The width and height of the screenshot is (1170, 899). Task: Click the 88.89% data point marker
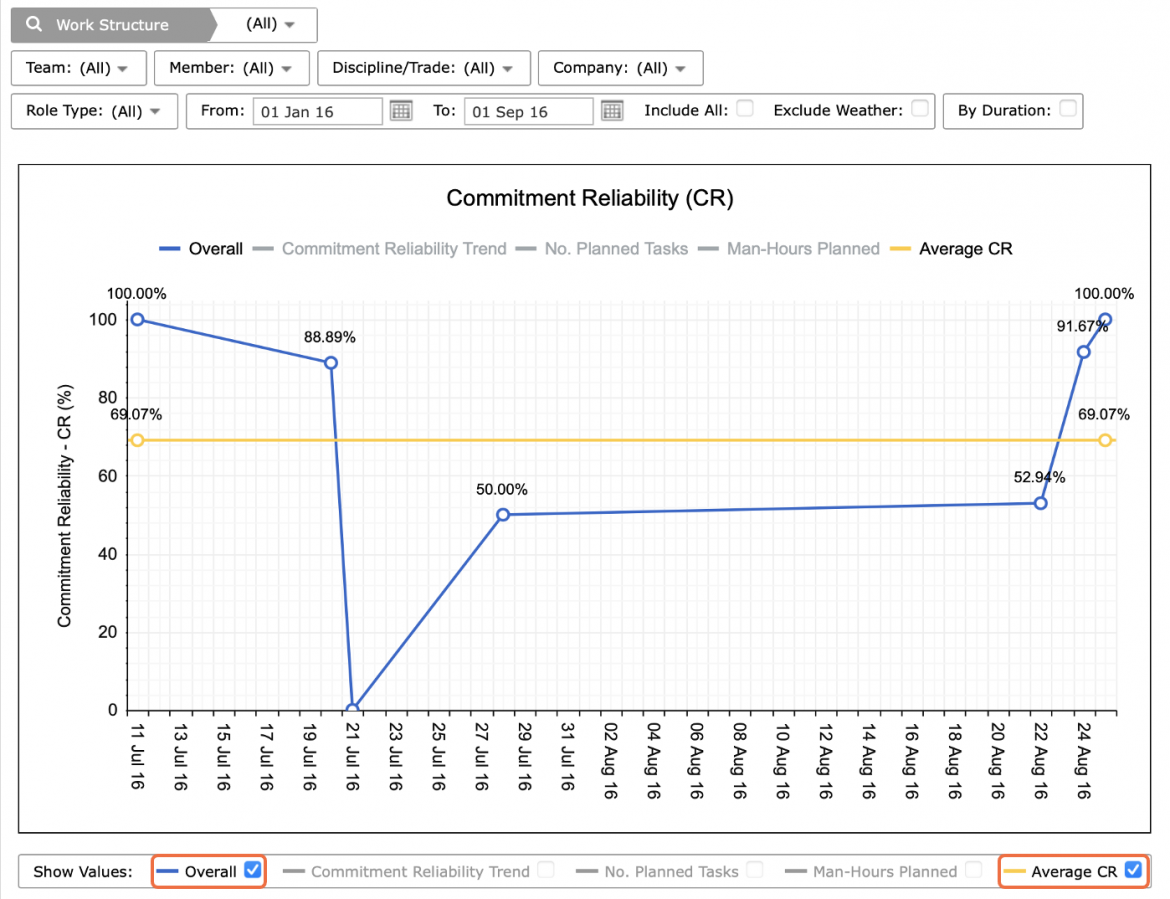point(331,363)
